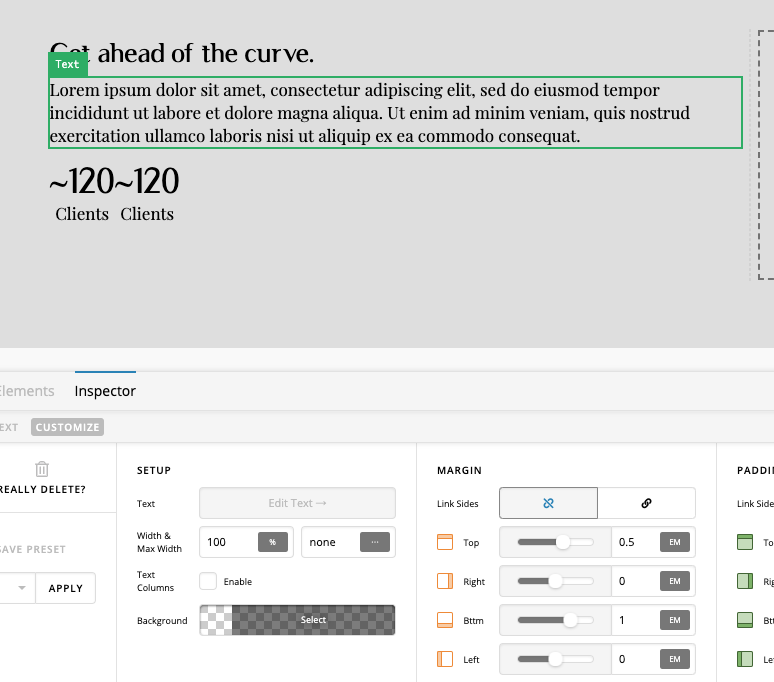Click the Edit Text button
Viewport: 774px width, 682px height.
[297, 503]
